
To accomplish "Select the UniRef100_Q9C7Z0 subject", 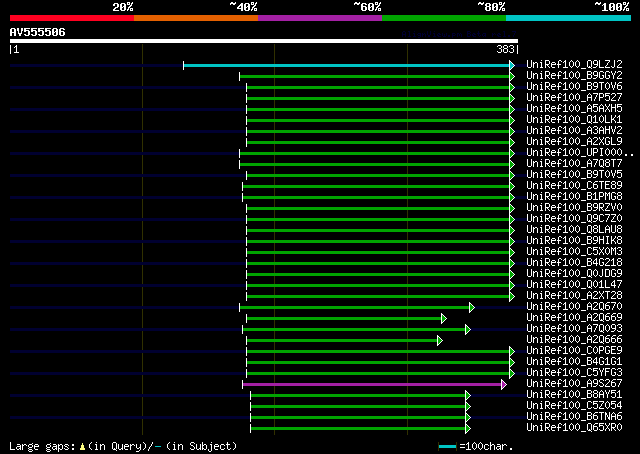I will click(x=574, y=219).
